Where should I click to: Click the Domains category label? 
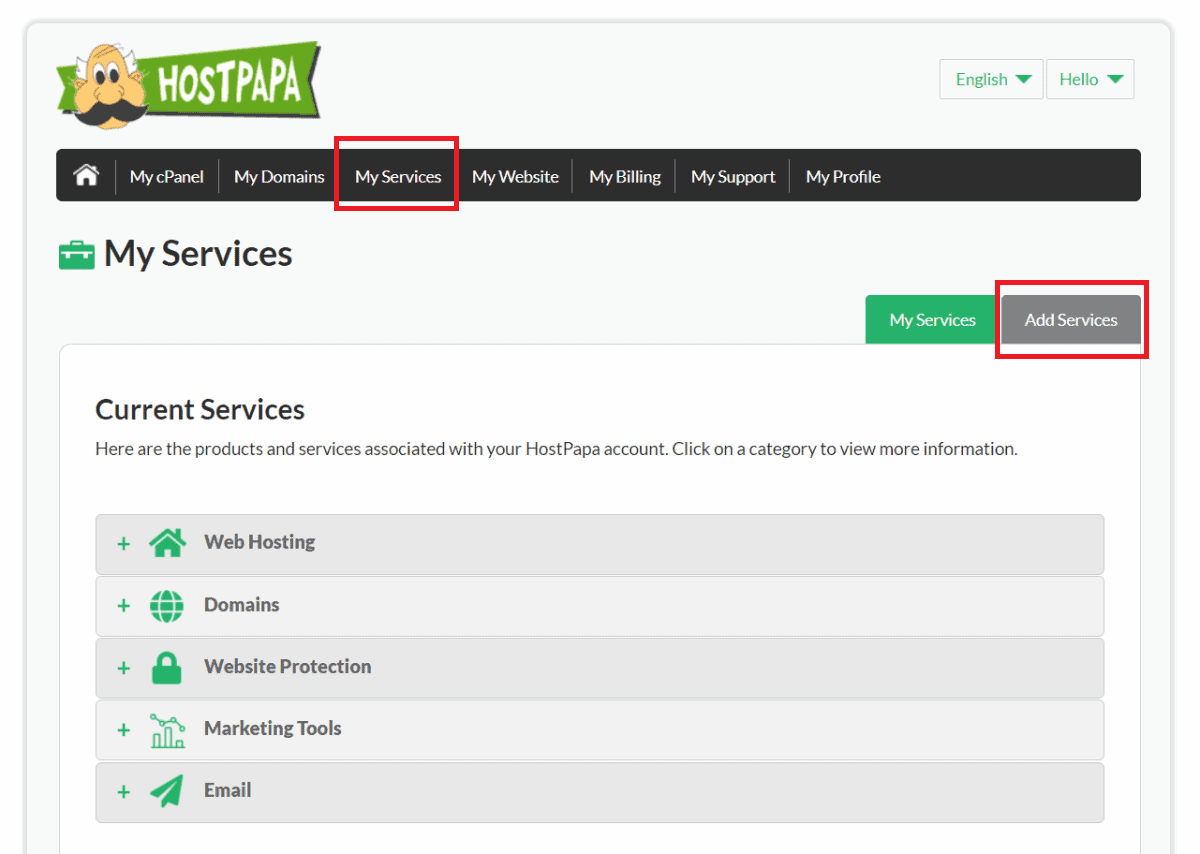pyautogui.click(x=242, y=604)
